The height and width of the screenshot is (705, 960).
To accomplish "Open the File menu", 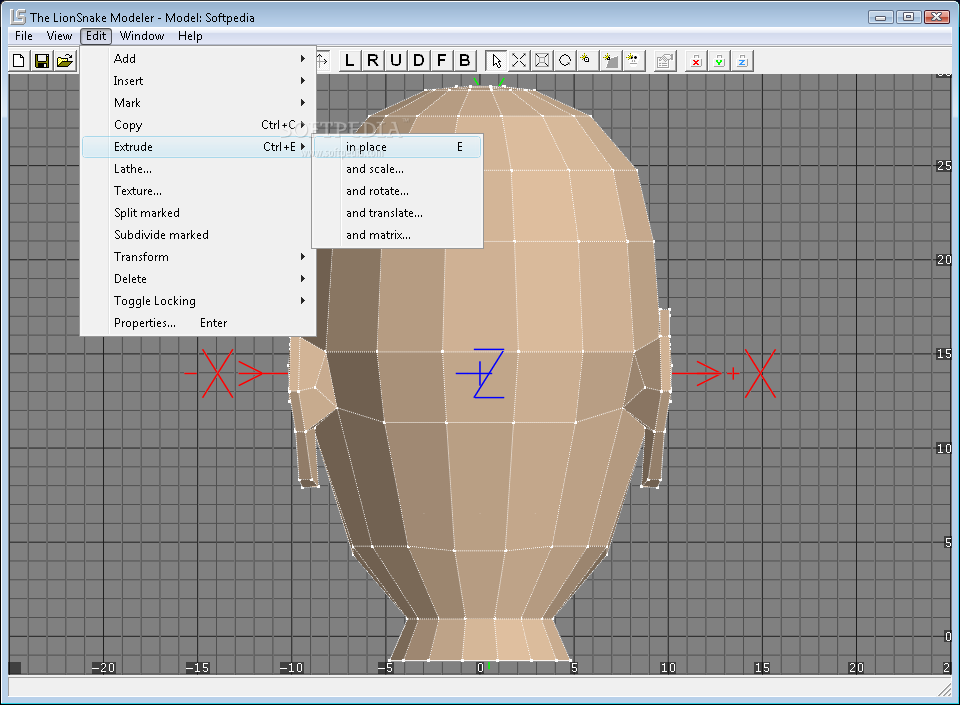I will [24, 35].
